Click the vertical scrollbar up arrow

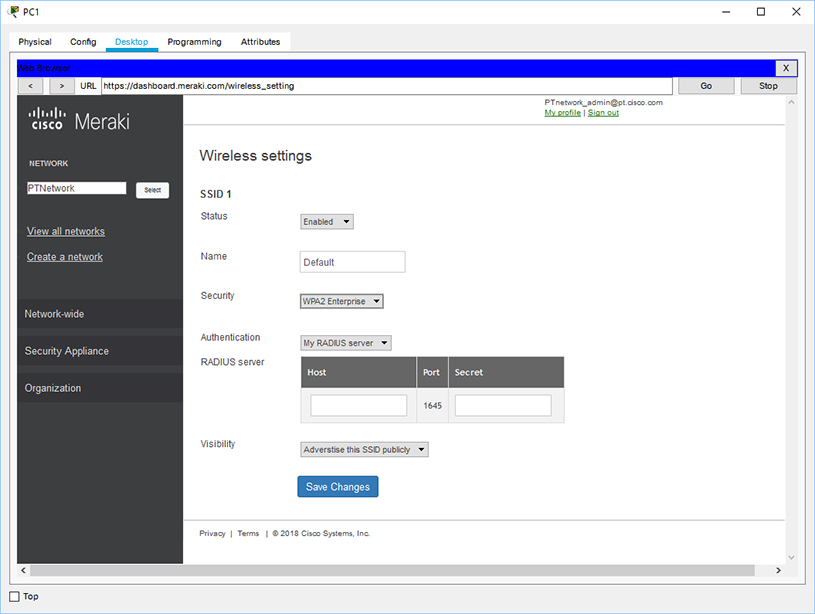(x=791, y=102)
